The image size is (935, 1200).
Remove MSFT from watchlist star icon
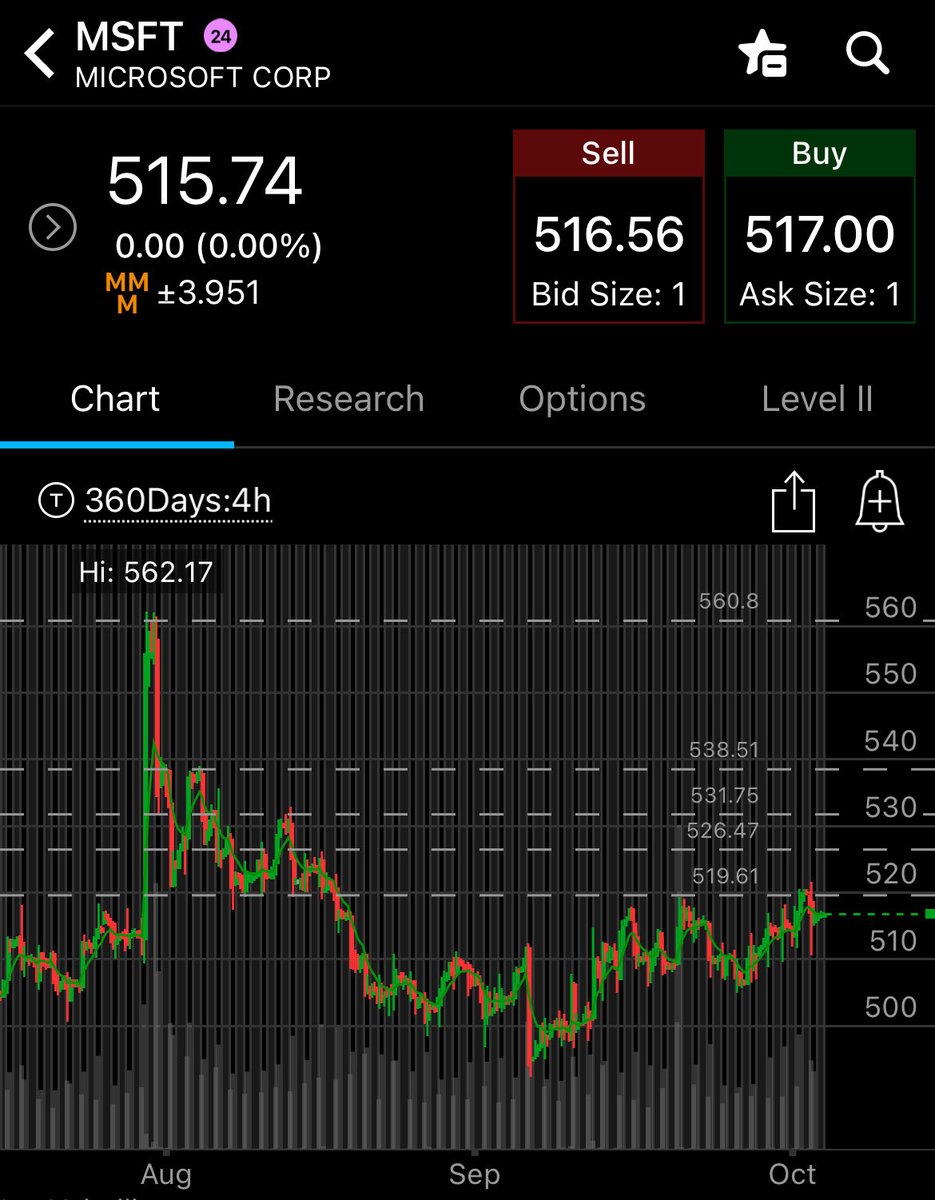click(x=764, y=53)
